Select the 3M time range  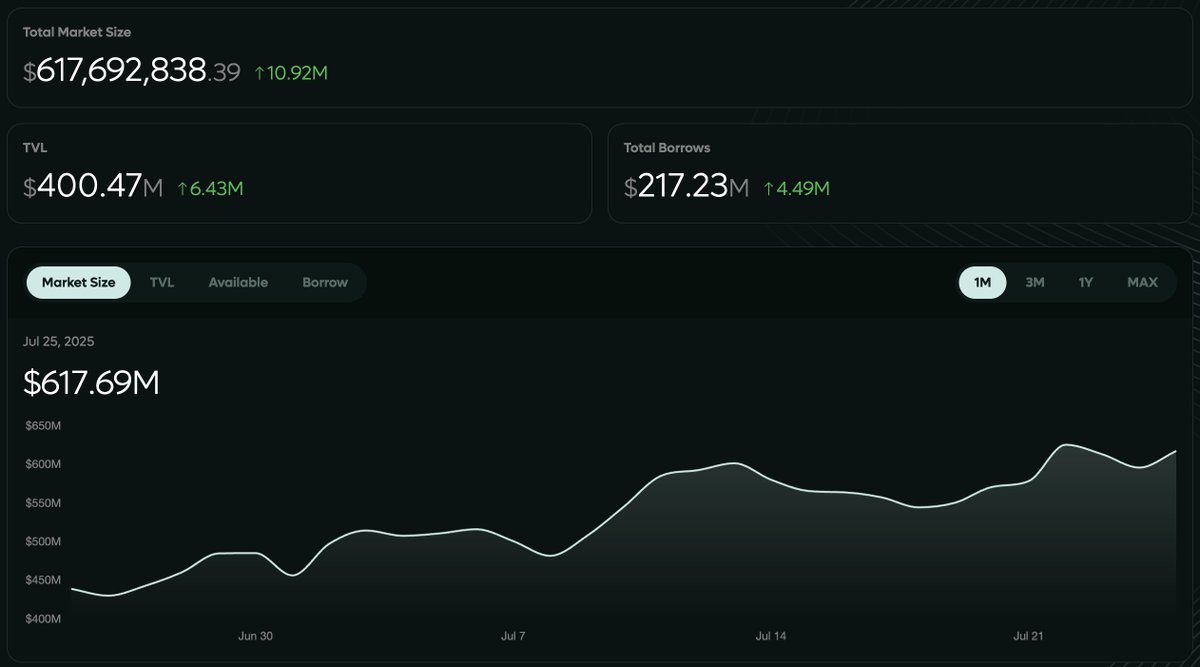[x=1035, y=282]
